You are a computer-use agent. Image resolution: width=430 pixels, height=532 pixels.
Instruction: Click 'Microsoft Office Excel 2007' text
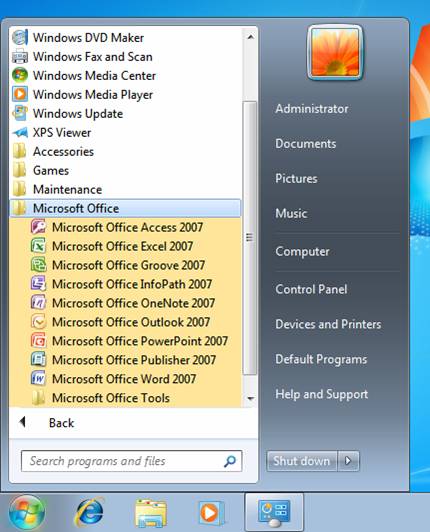[123, 246]
